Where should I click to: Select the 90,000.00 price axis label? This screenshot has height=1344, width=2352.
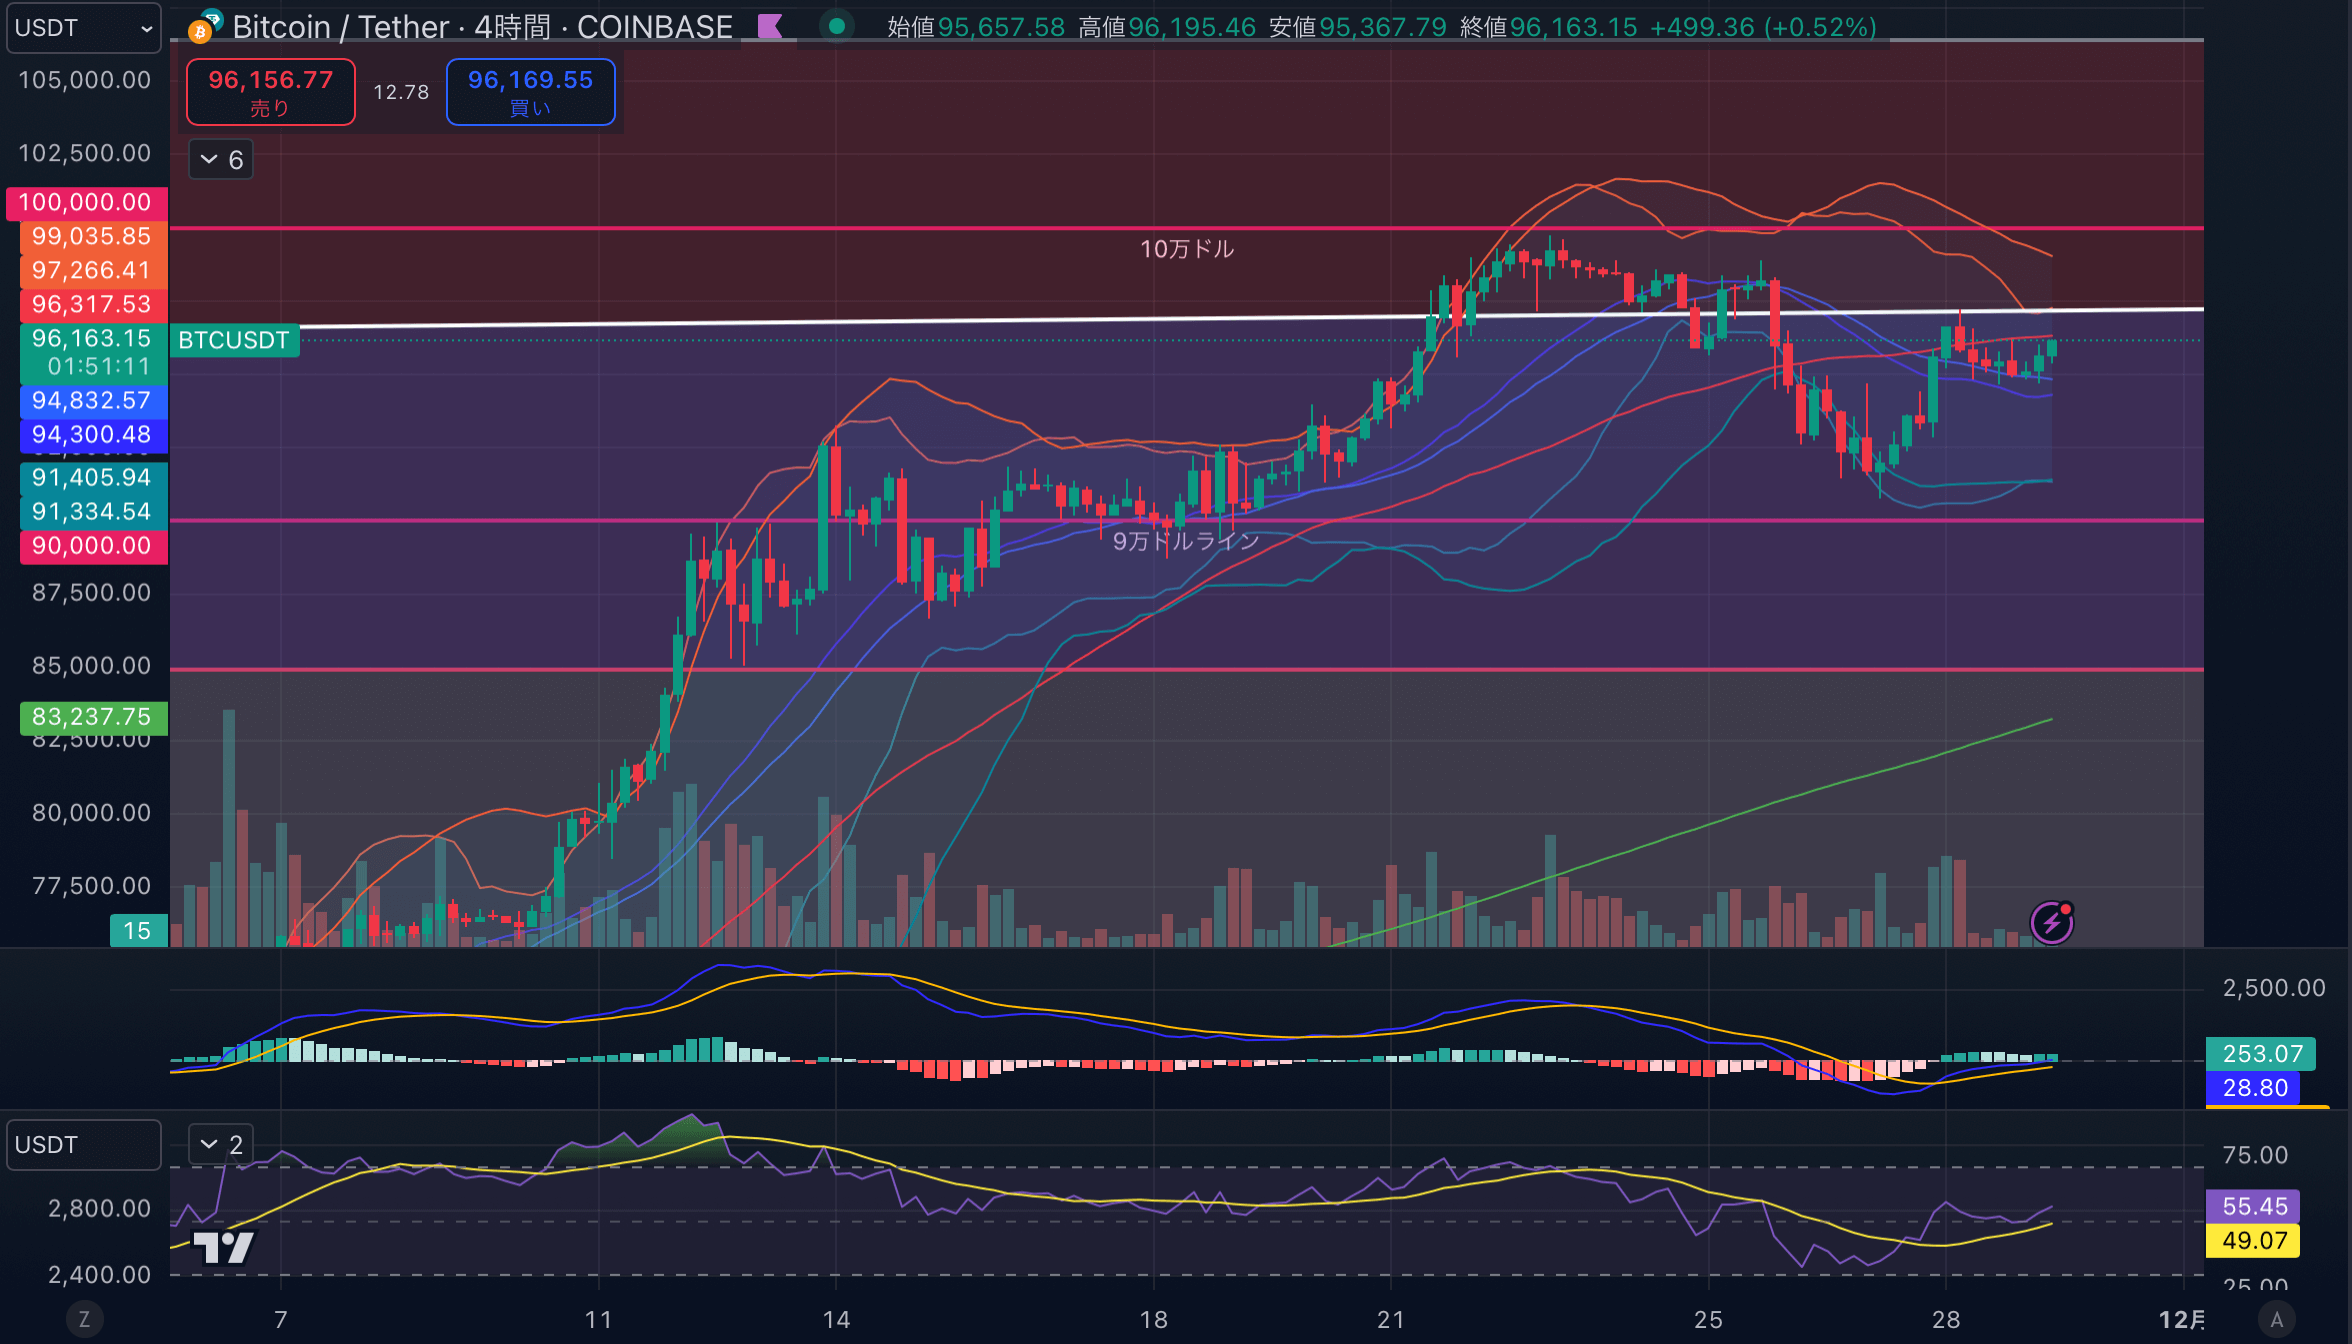[93, 546]
